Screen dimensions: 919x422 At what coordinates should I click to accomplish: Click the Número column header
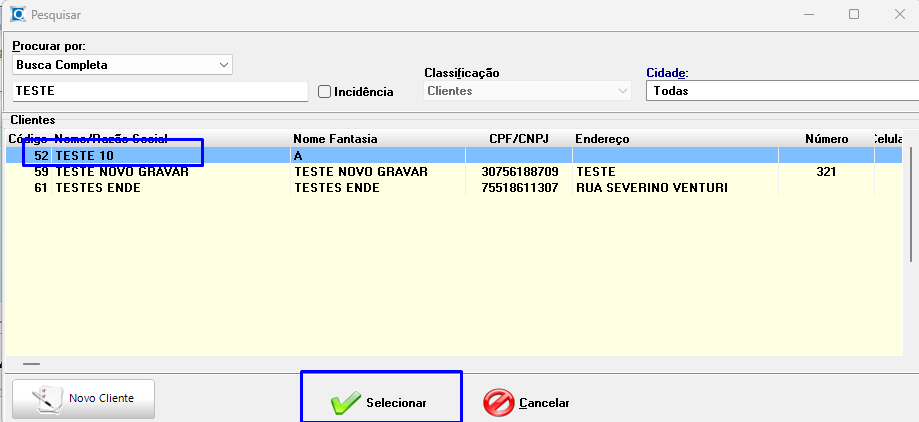tap(826, 139)
